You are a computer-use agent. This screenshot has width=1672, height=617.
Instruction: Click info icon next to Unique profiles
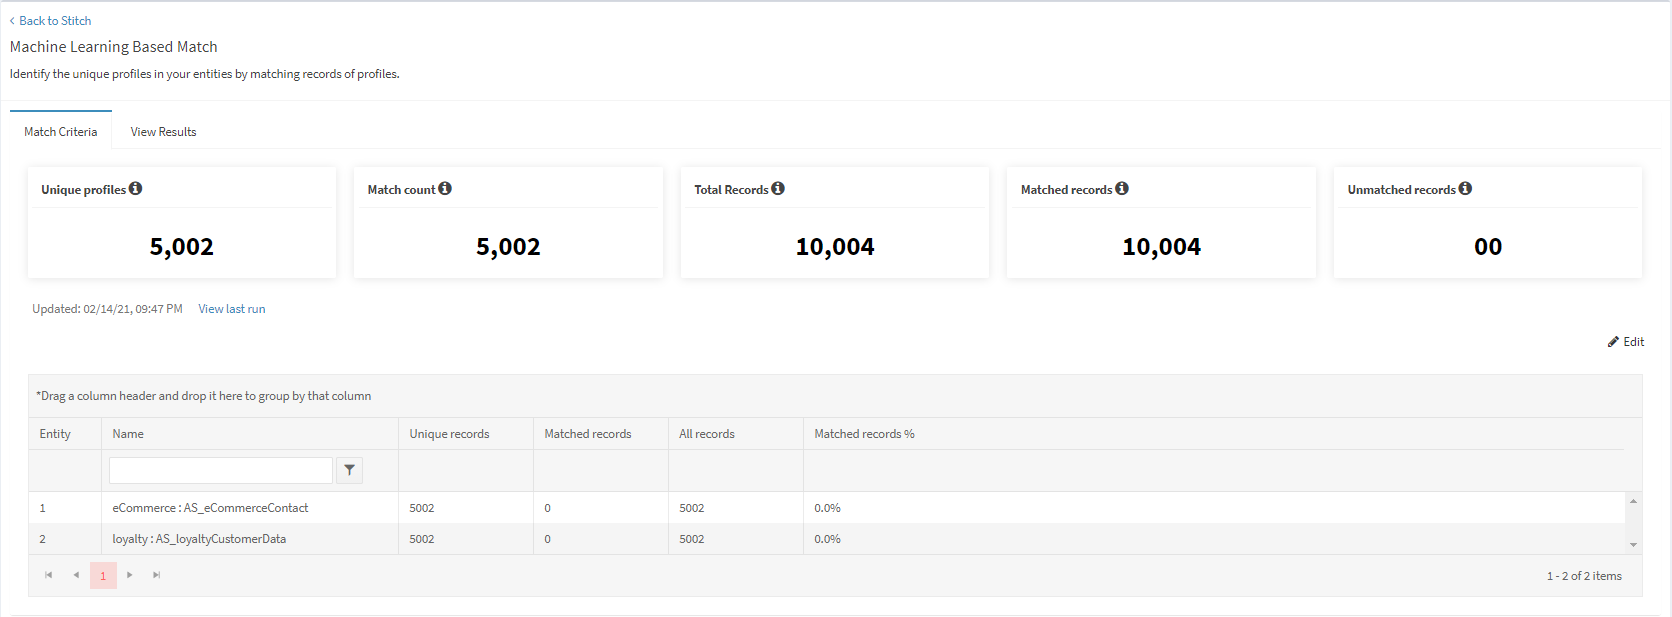(x=135, y=188)
